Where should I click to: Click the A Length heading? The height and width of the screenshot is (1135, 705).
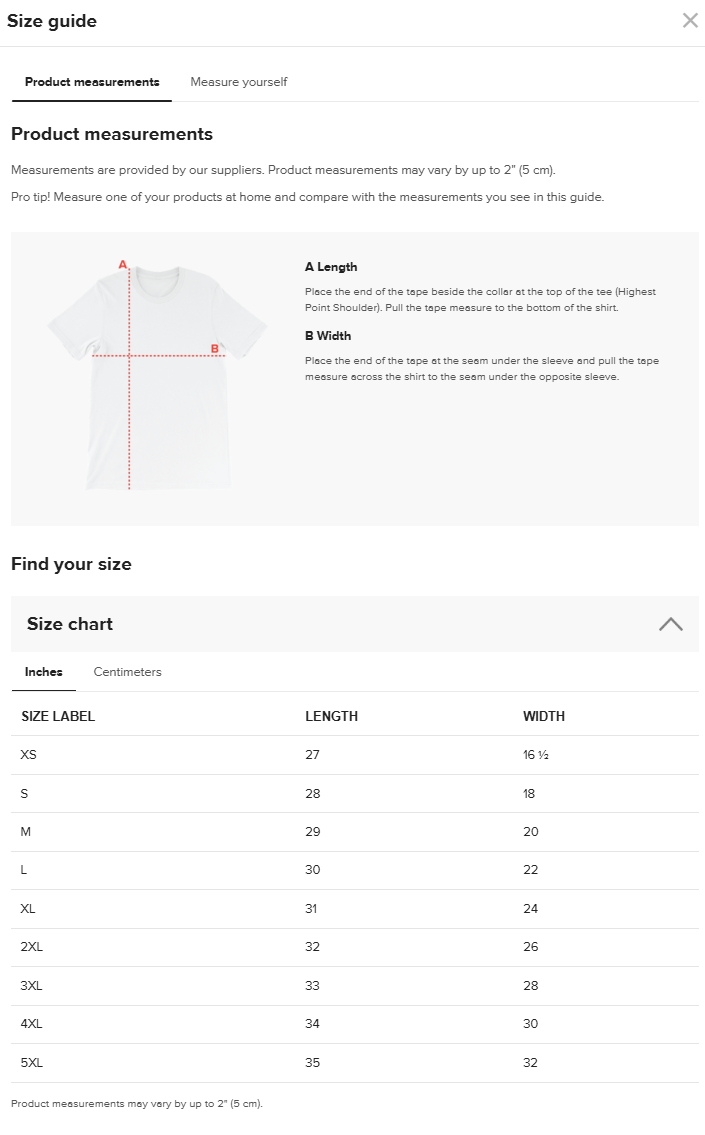[x=331, y=267]
